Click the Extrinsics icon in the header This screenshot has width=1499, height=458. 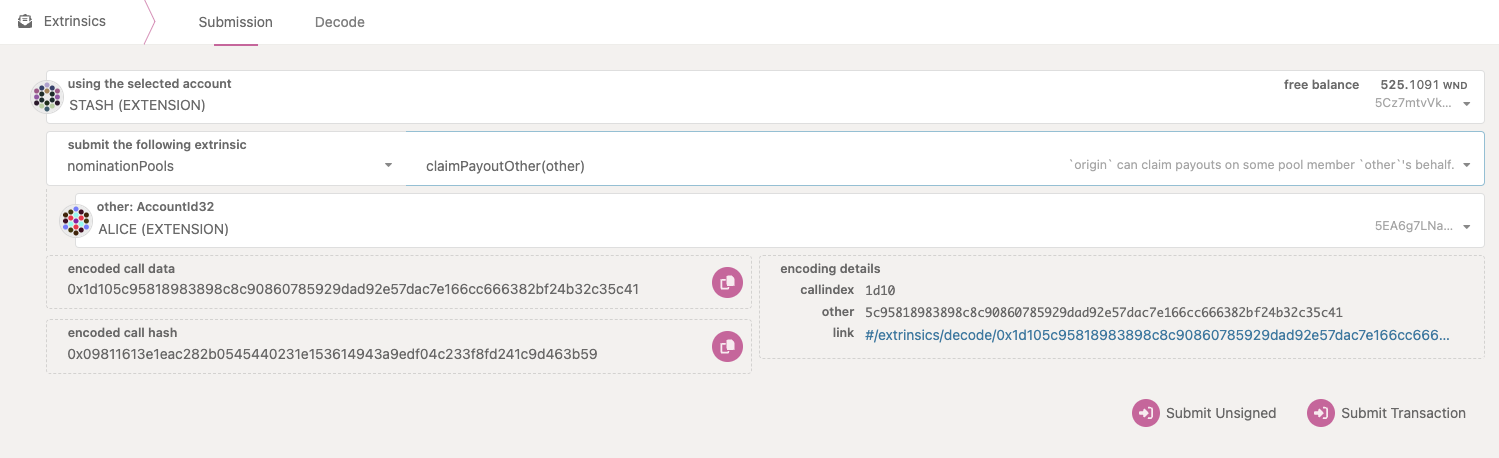tap(25, 21)
